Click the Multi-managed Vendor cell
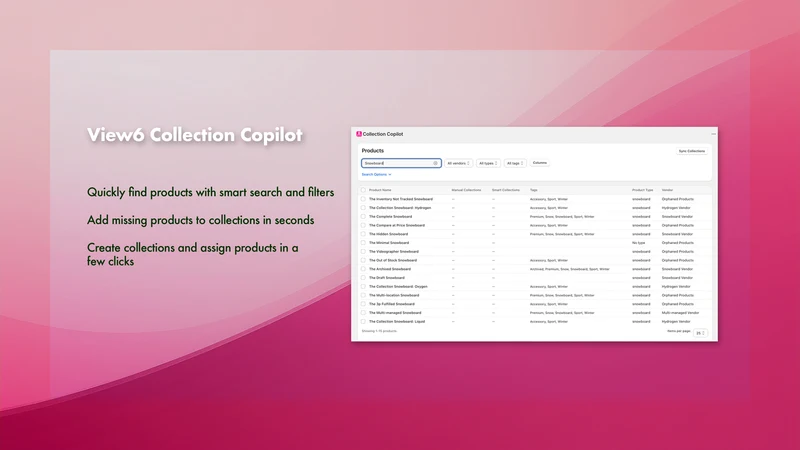Image resolution: width=800 pixels, height=450 pixels. pos(680,313)
